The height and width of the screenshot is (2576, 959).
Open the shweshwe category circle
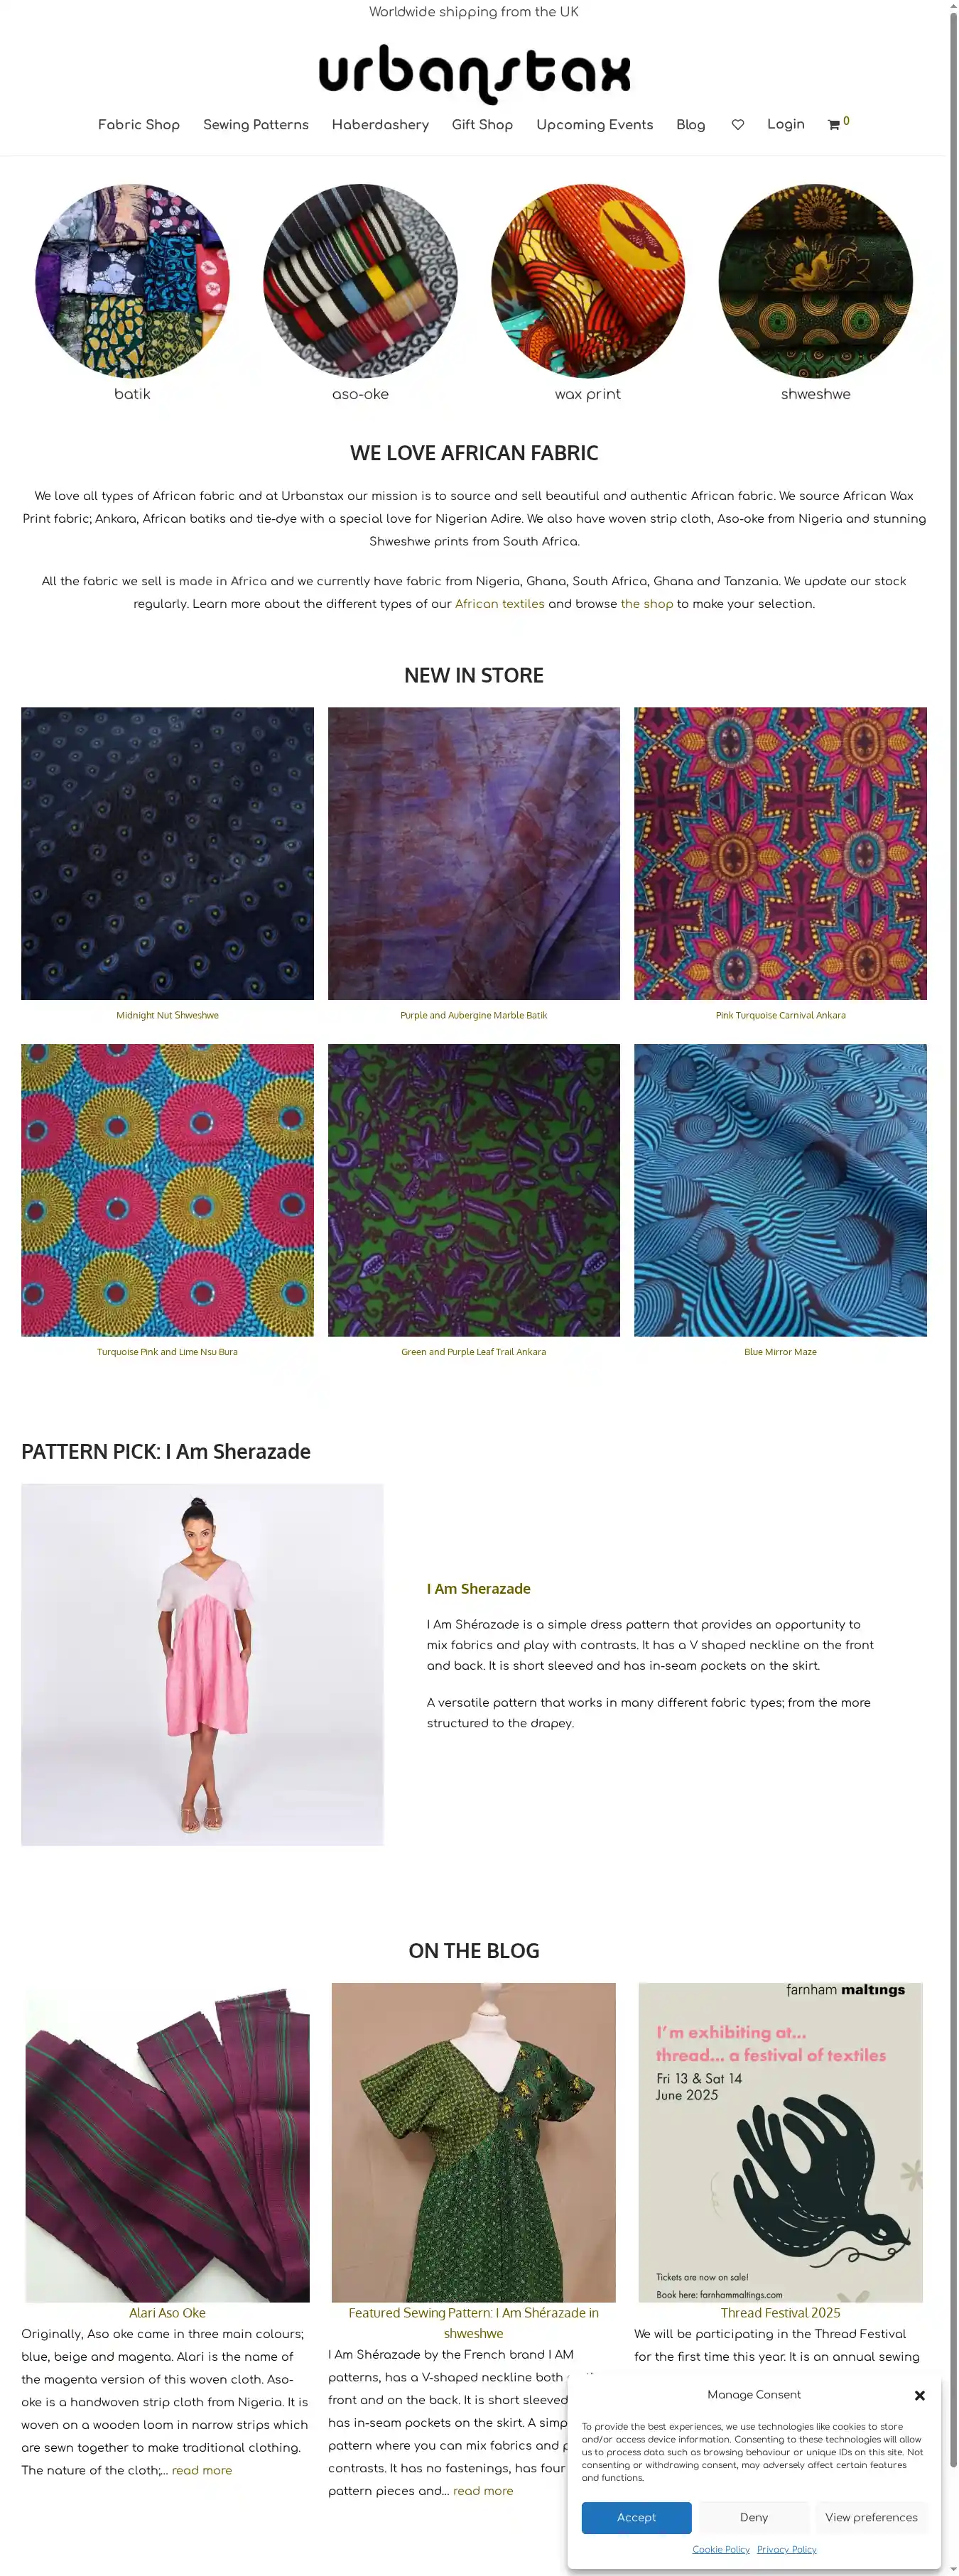pos(816,280)
